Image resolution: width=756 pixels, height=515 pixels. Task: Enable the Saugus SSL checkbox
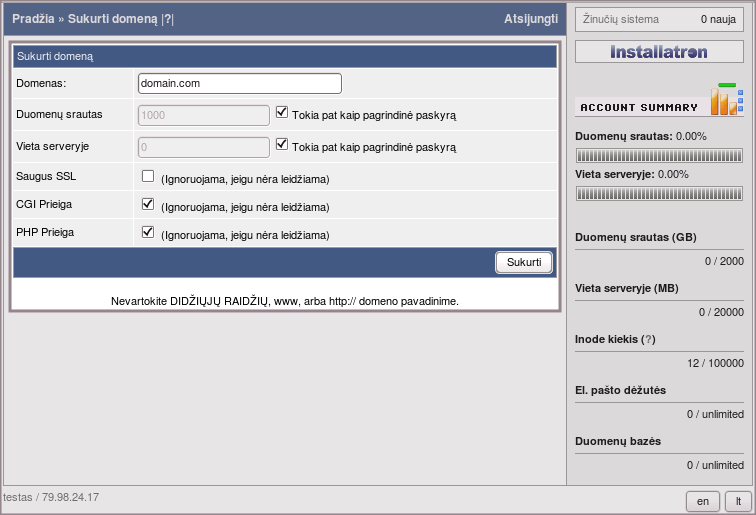[x=148, y=177]
